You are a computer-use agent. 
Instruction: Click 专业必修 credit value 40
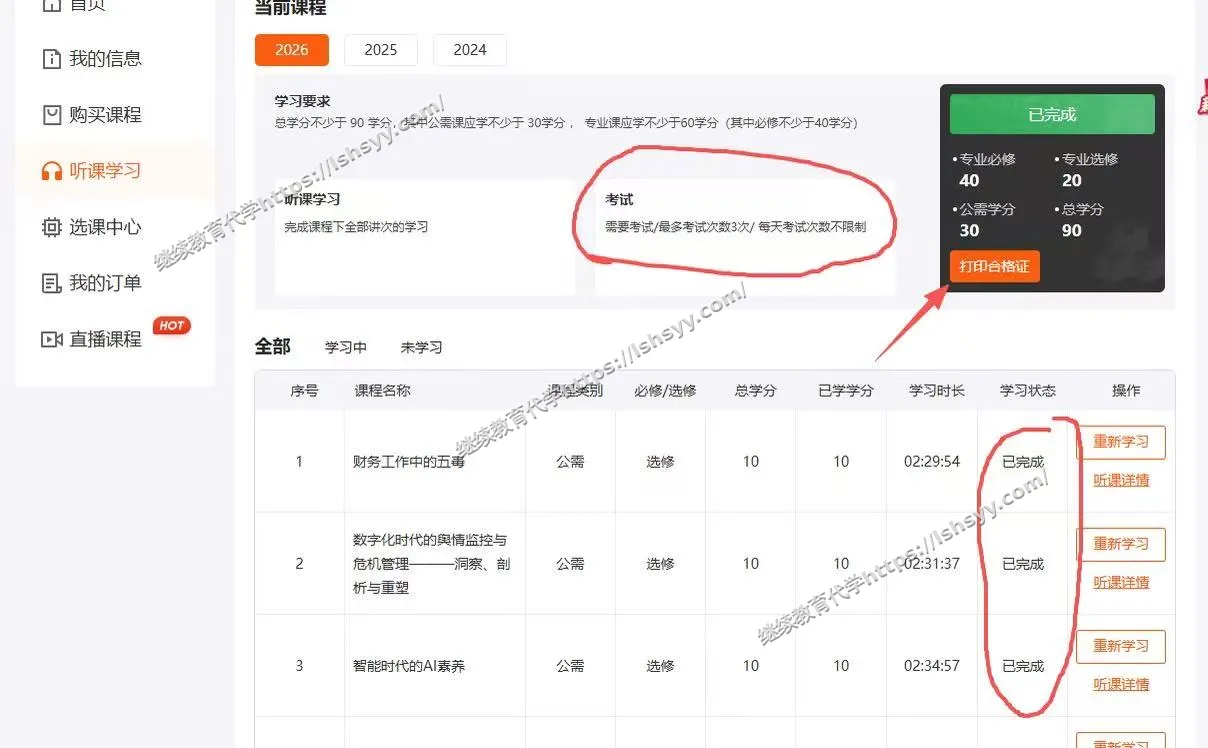[x=969, y=181]
